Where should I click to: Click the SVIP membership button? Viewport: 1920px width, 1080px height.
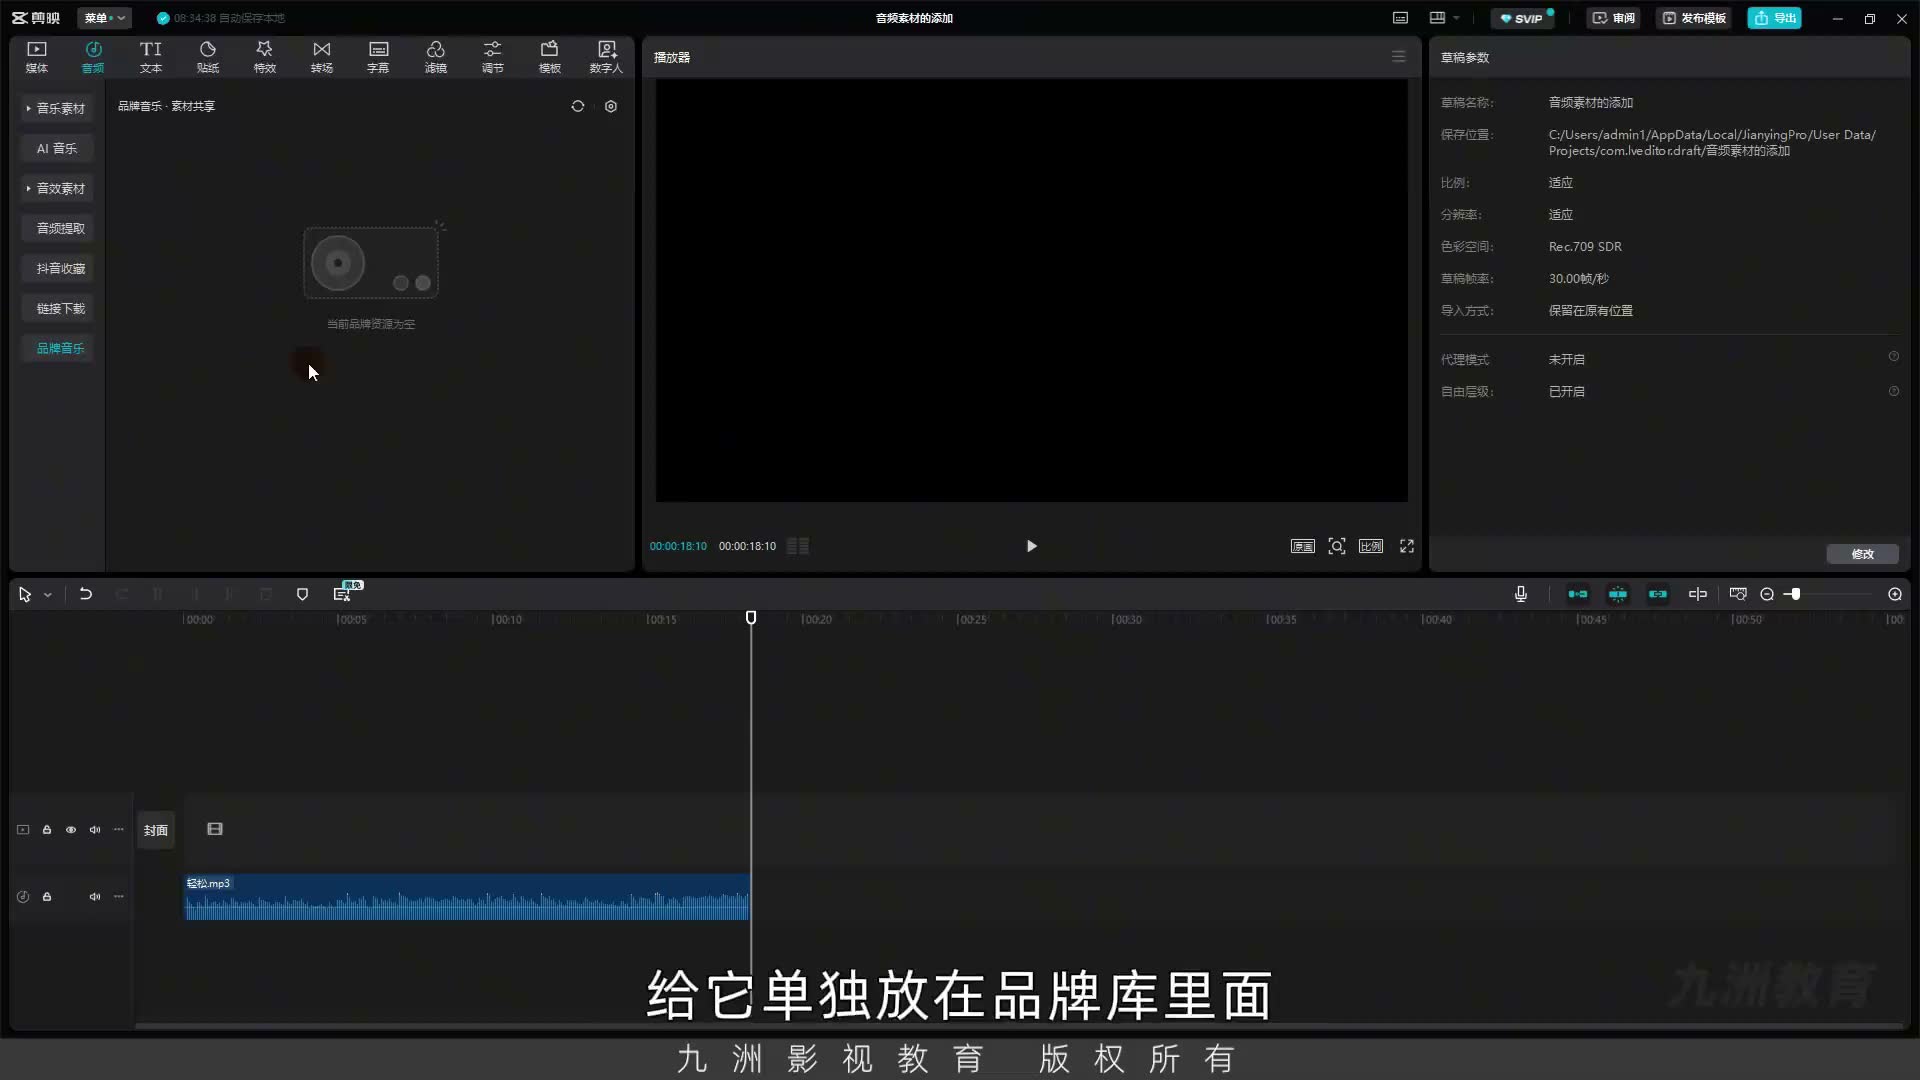coord(1522,18)
